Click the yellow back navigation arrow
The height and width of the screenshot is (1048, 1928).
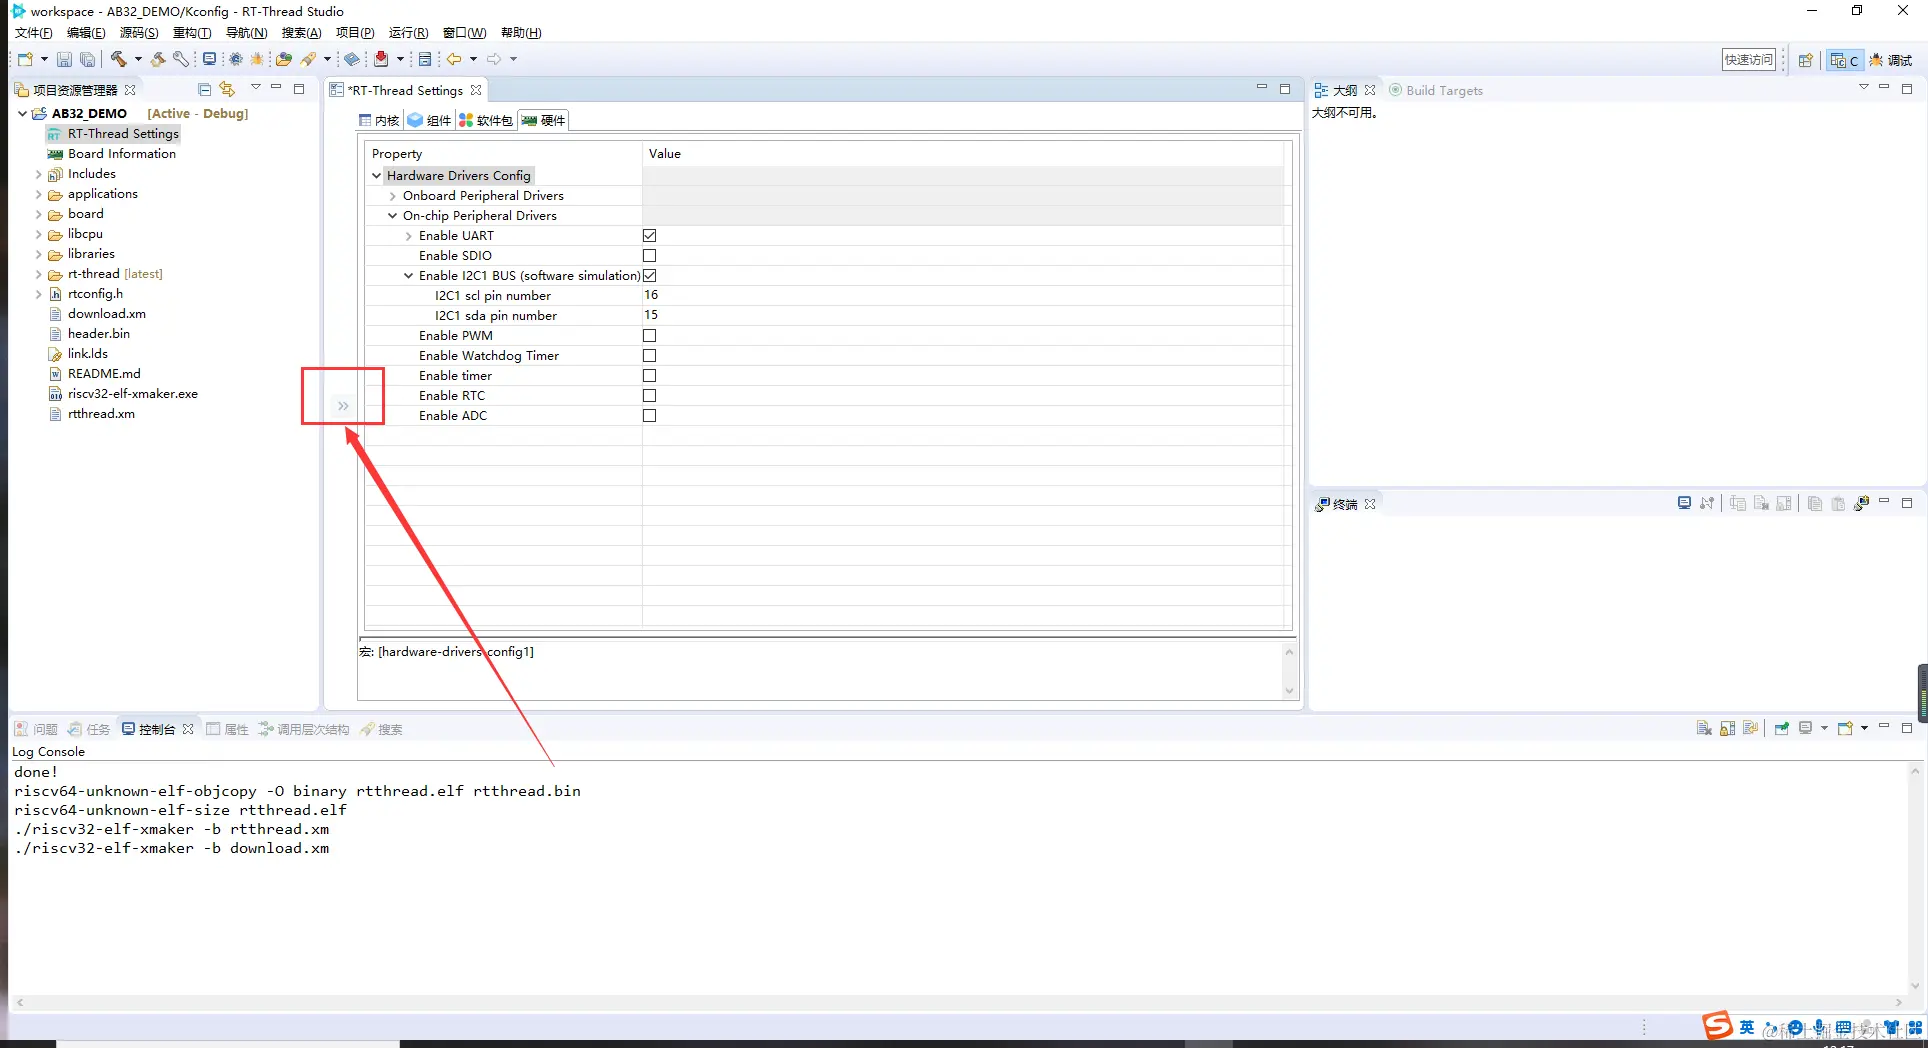(454, 59)
